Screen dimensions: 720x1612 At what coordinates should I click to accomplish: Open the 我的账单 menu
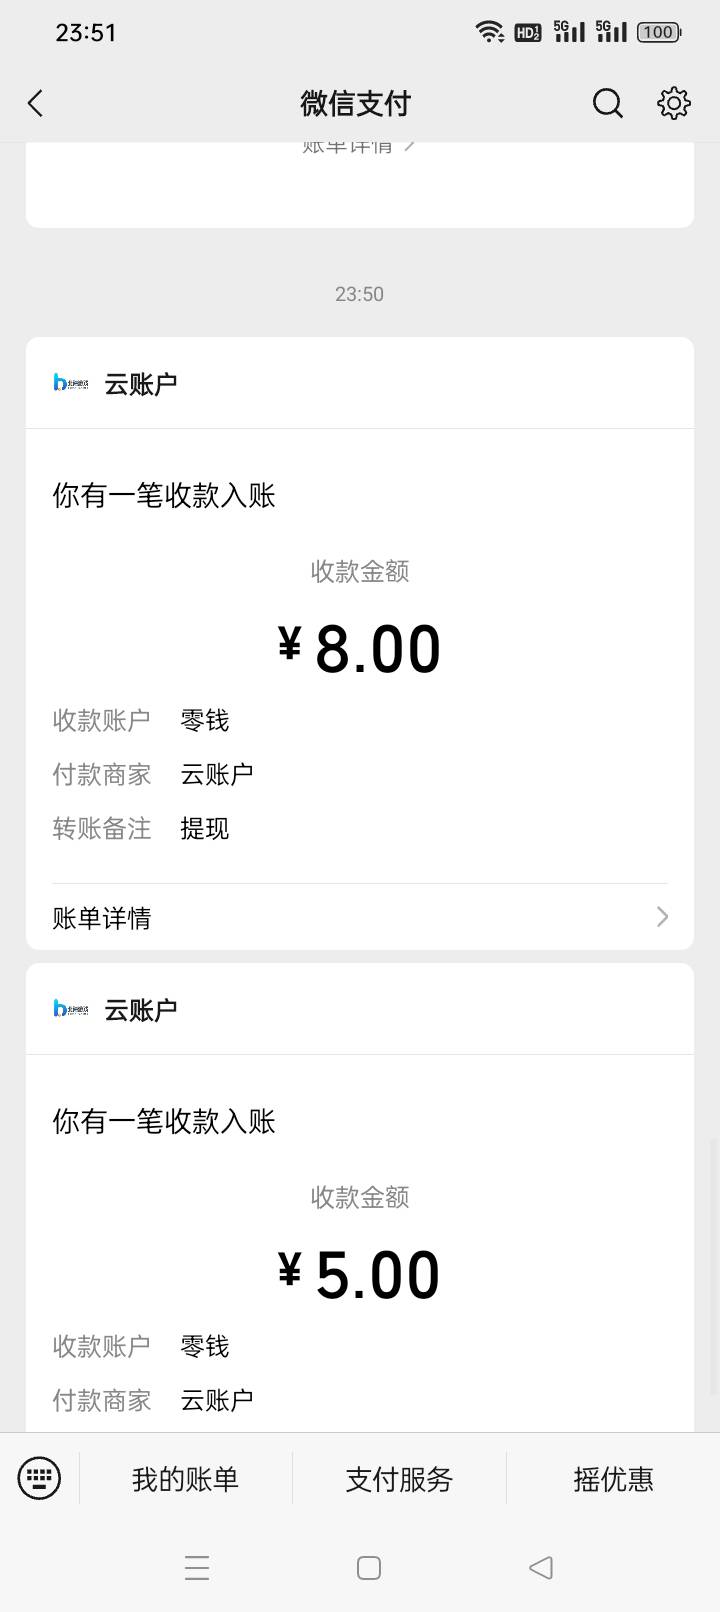tap(185, 1479)
